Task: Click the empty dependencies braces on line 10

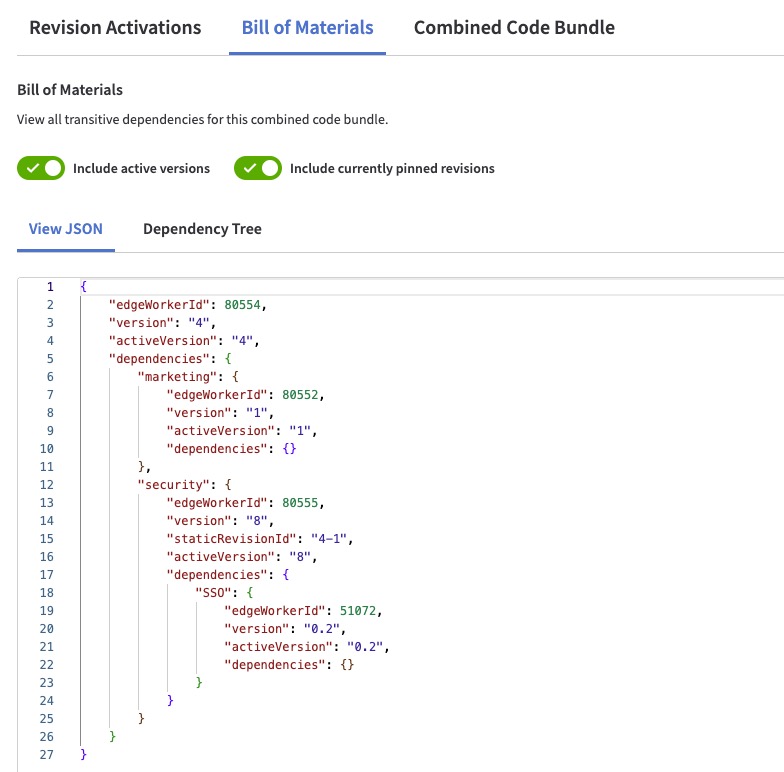Action: (286, 449)
